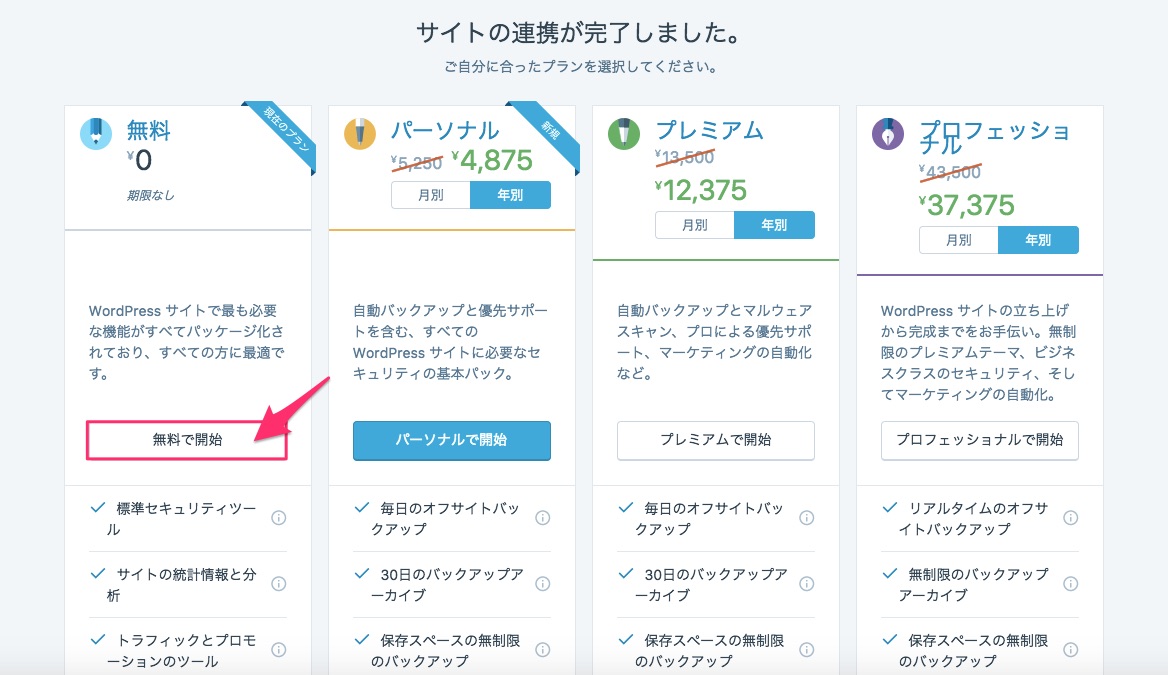
Task: Click the プレミアムで開始 button
Action: click(716, 440)
